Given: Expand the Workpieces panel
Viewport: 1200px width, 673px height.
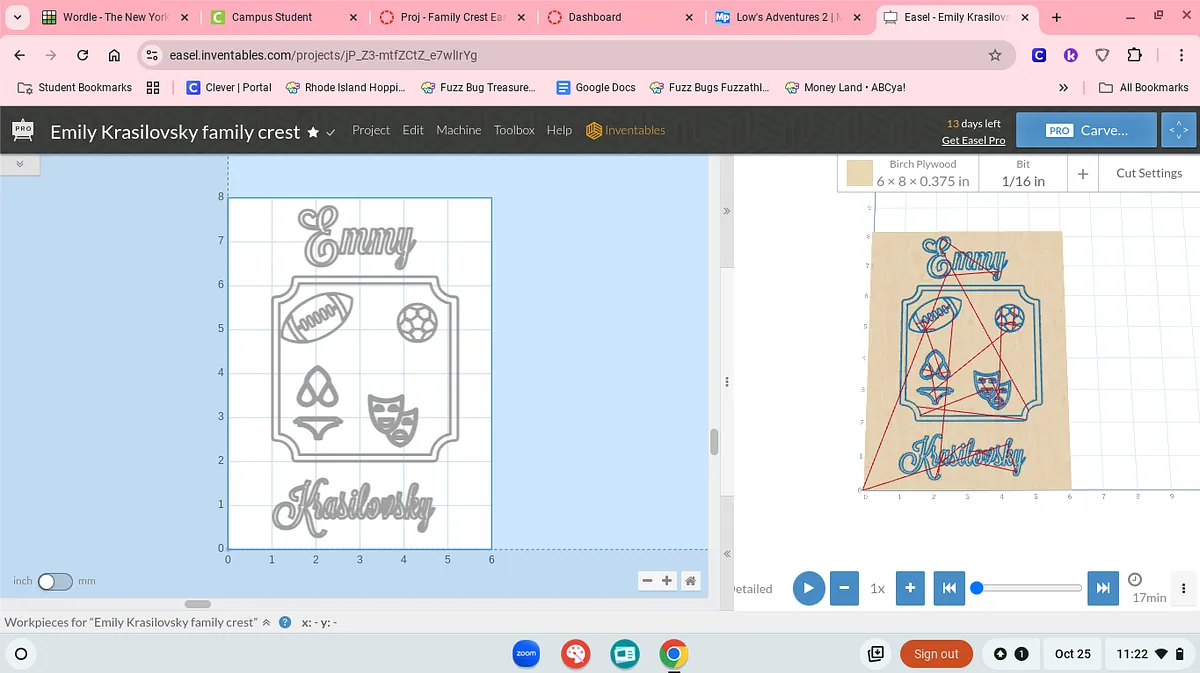Looking at the screenshot, I should [x=266, y=622].
